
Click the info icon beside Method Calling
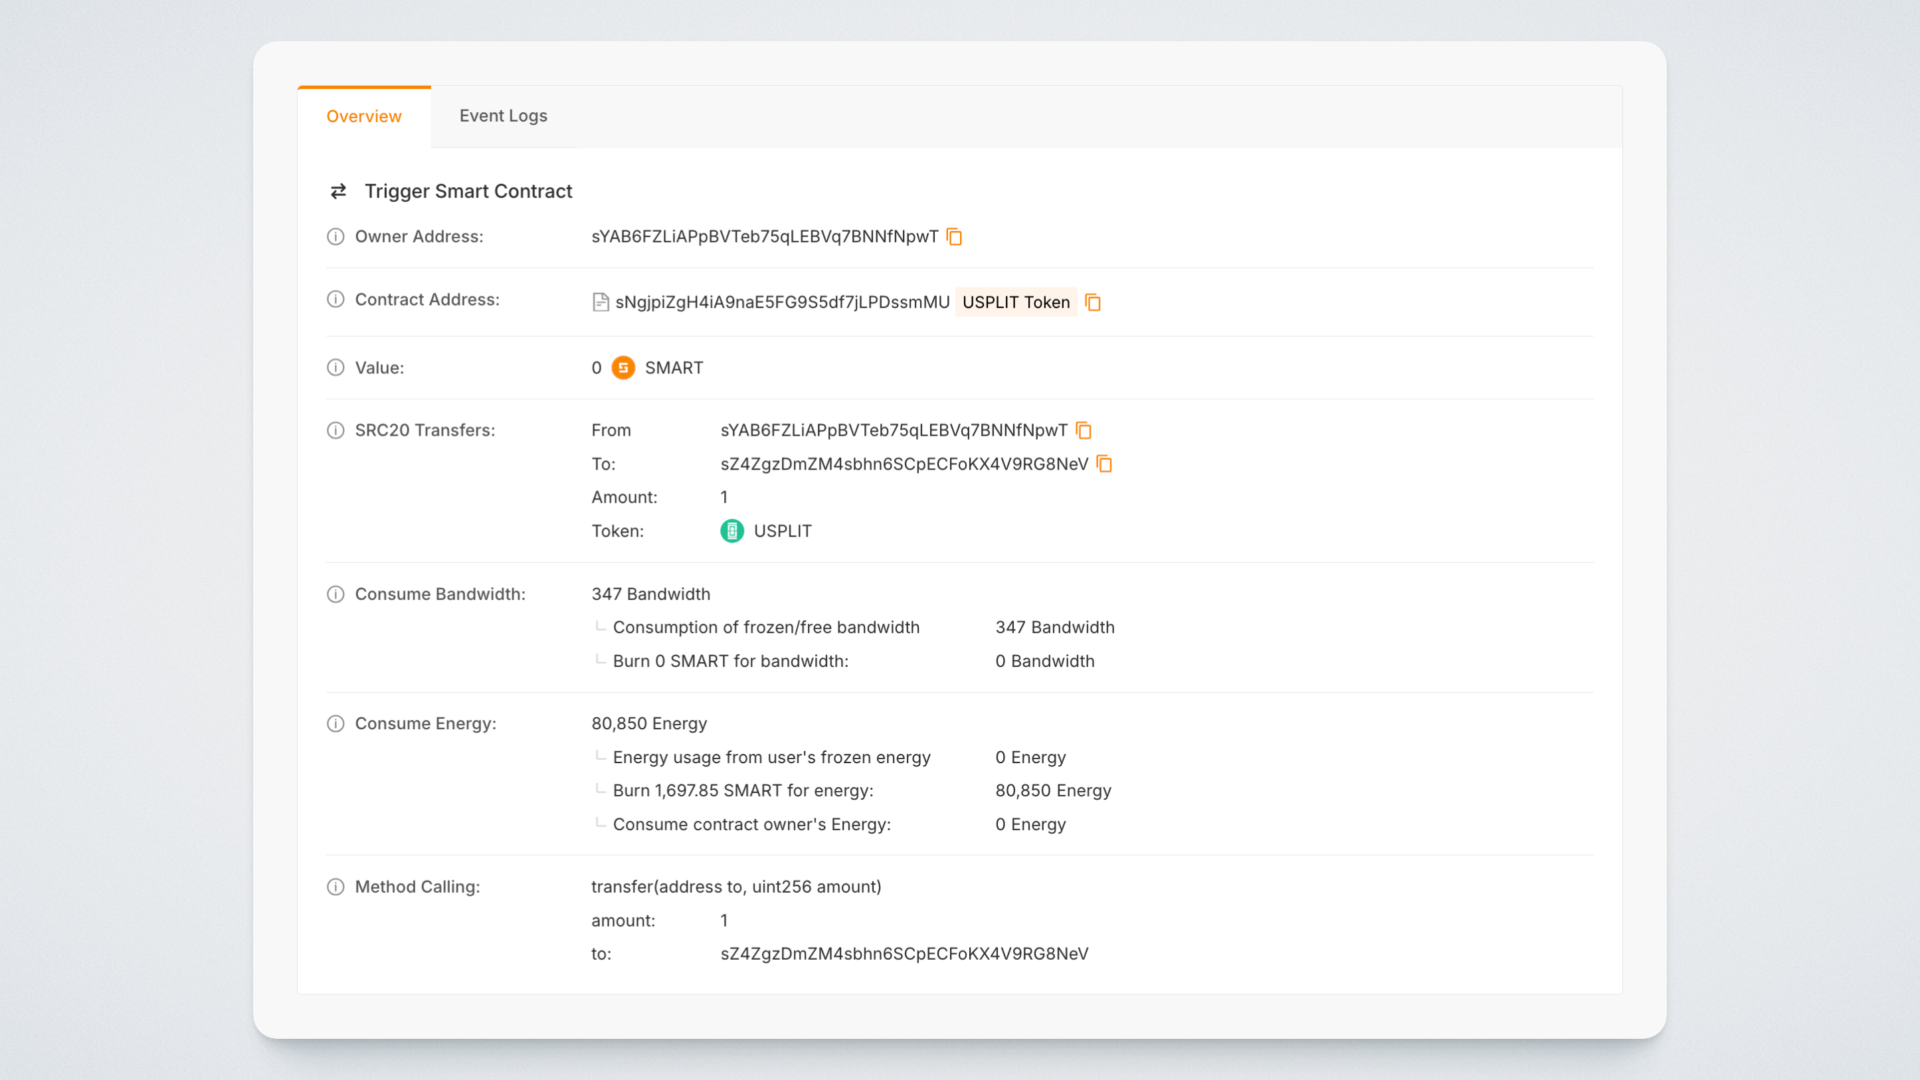336,887
